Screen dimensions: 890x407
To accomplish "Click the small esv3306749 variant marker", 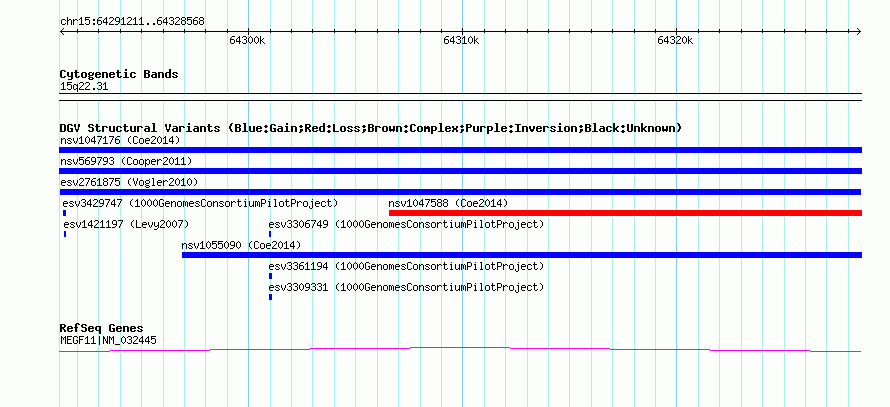I will click(270, 234).
